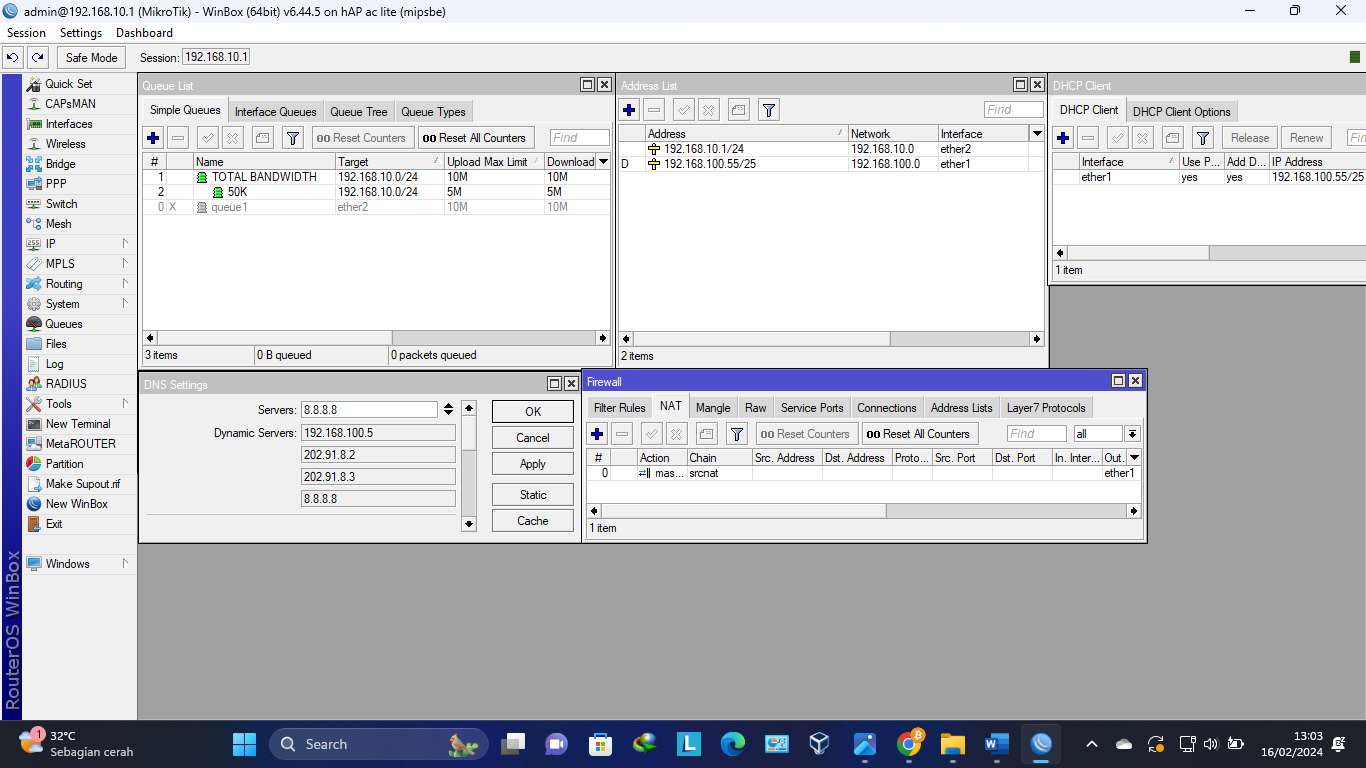Open the Firewall 'all' chain dropdown
This screenshot has width=1366, height=768.
[x=1132, y=434]
